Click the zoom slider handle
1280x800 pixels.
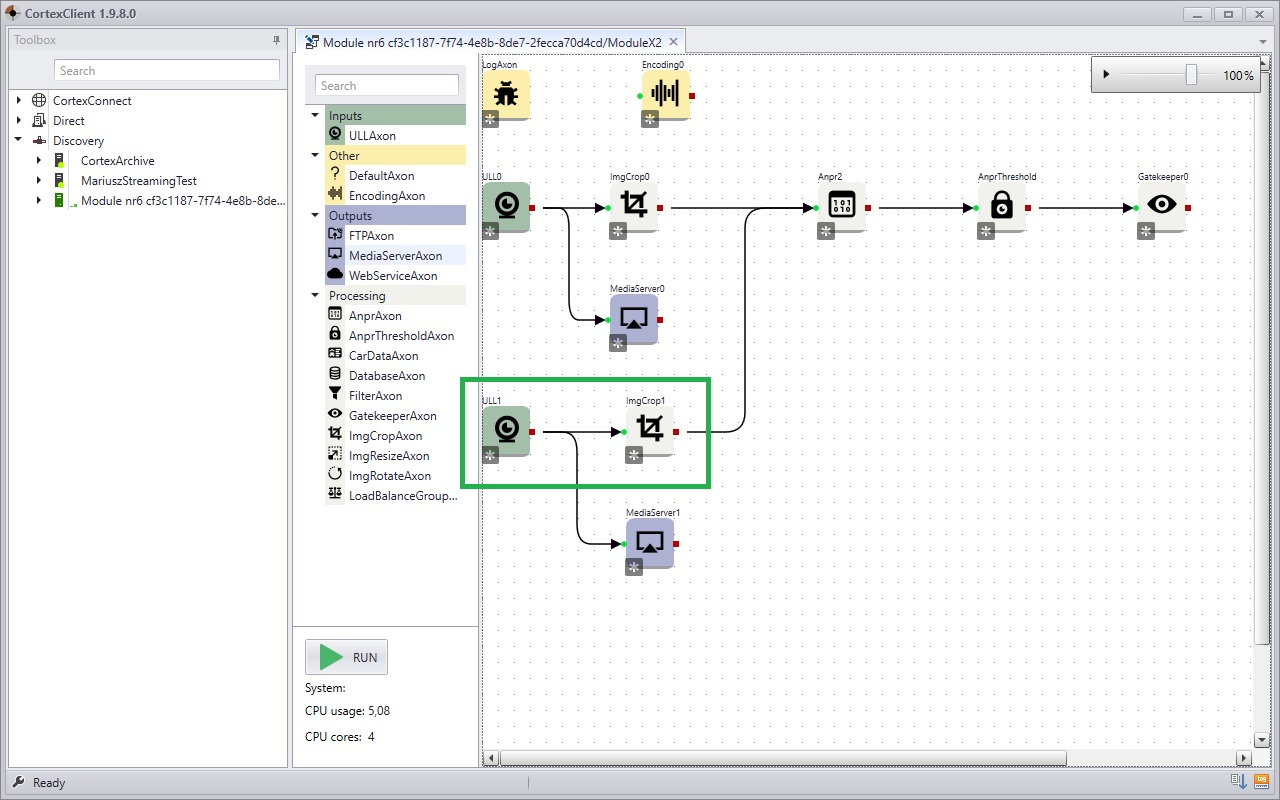[1191, 75]
